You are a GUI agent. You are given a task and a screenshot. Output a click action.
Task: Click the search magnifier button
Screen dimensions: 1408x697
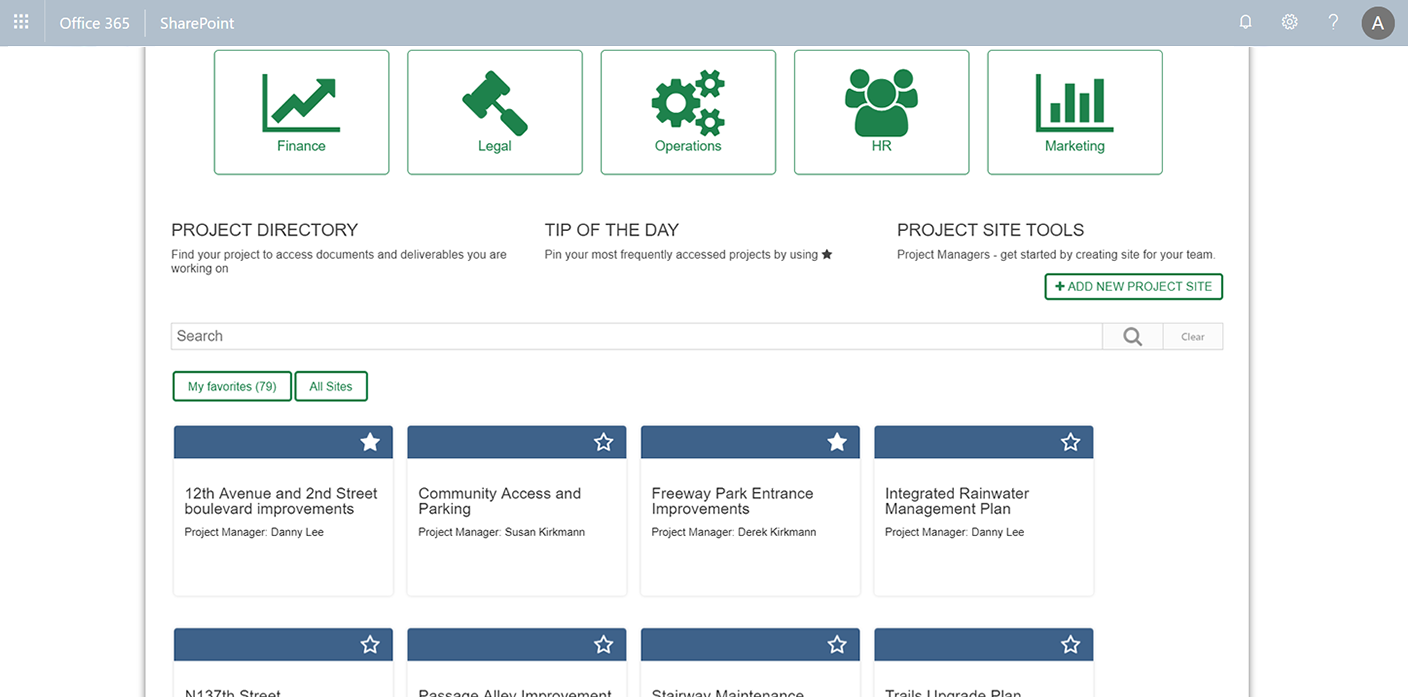(1132, 336)
